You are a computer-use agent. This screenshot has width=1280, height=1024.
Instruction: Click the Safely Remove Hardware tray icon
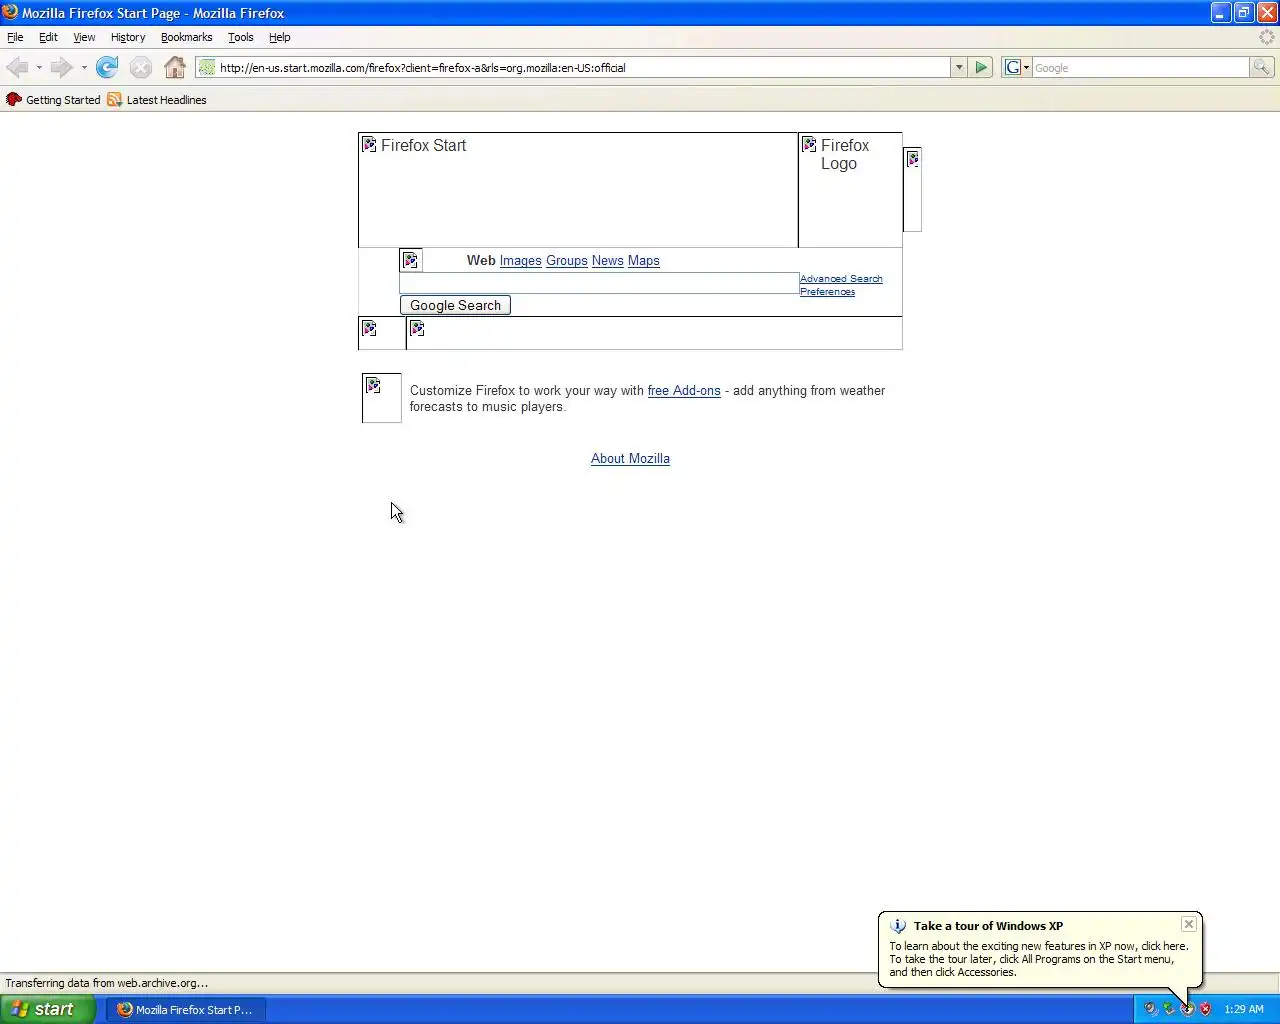click(1169, 1009)
